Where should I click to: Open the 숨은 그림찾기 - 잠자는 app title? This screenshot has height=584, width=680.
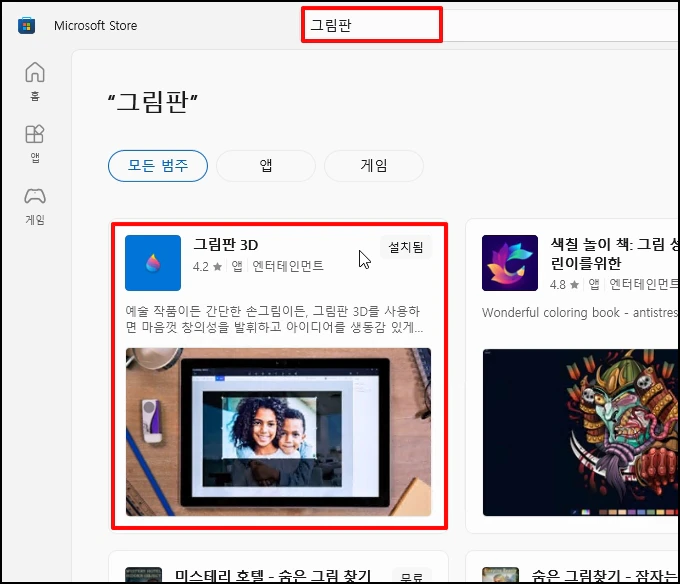(x=605, y=576)
